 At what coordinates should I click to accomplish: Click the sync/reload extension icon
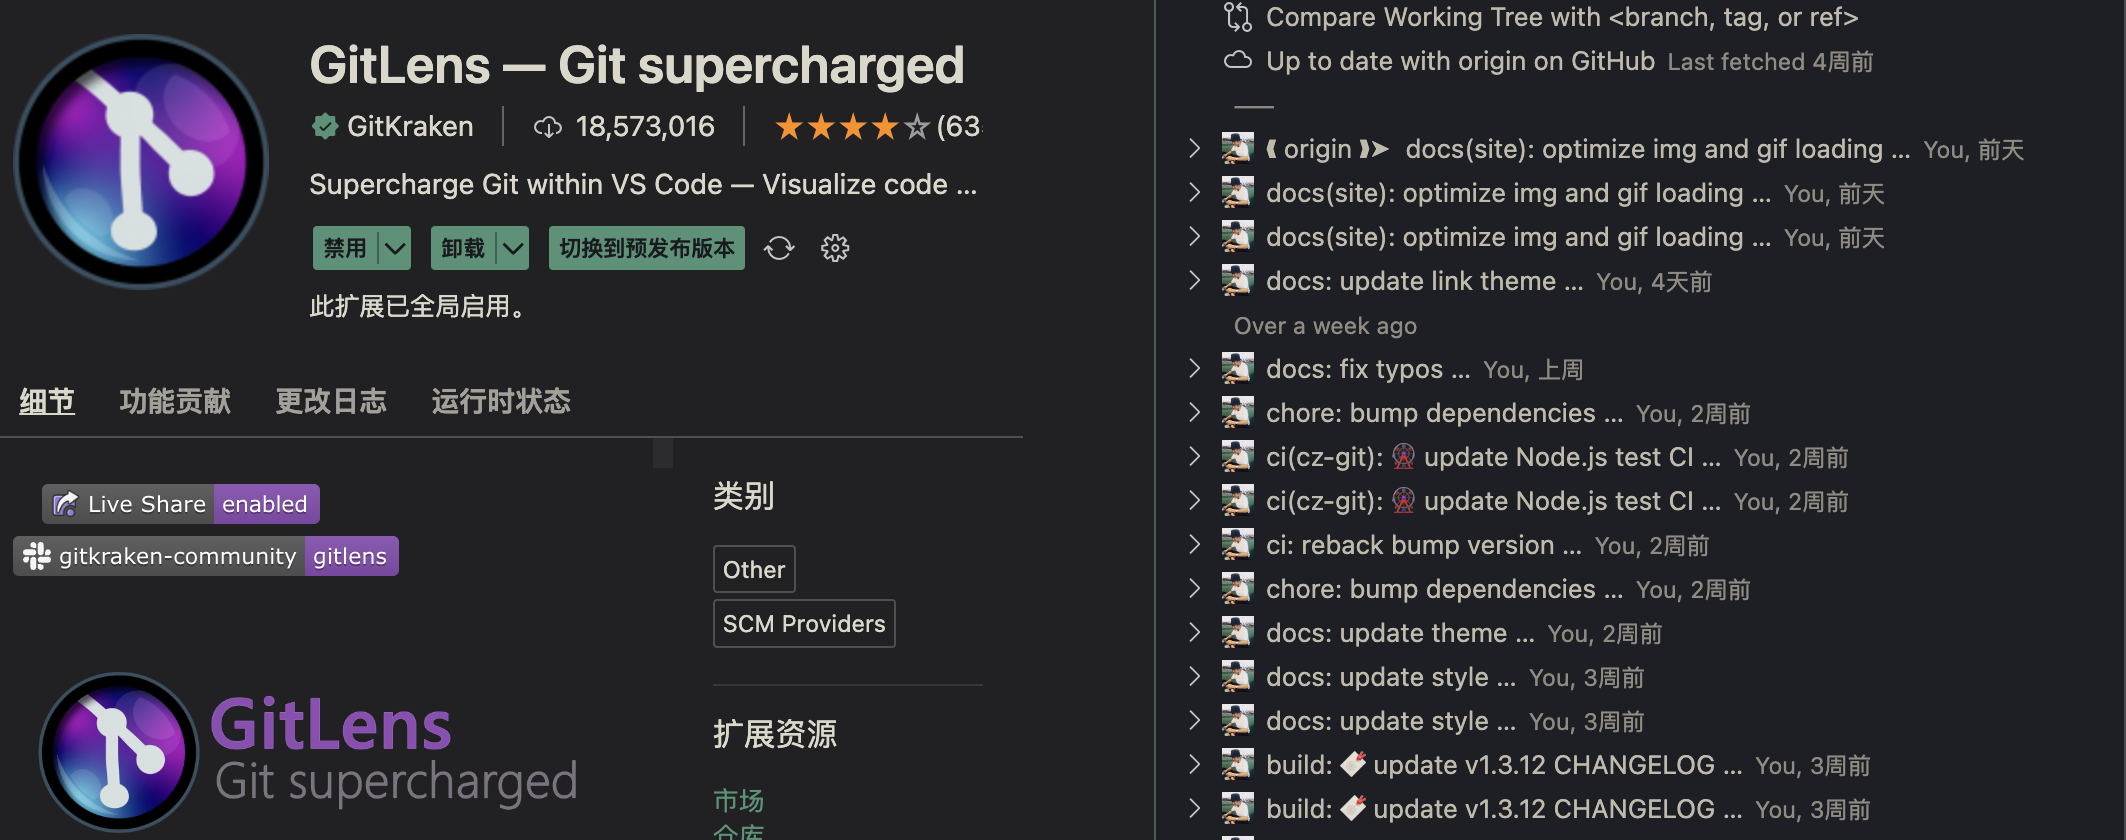tap(779, 248)
